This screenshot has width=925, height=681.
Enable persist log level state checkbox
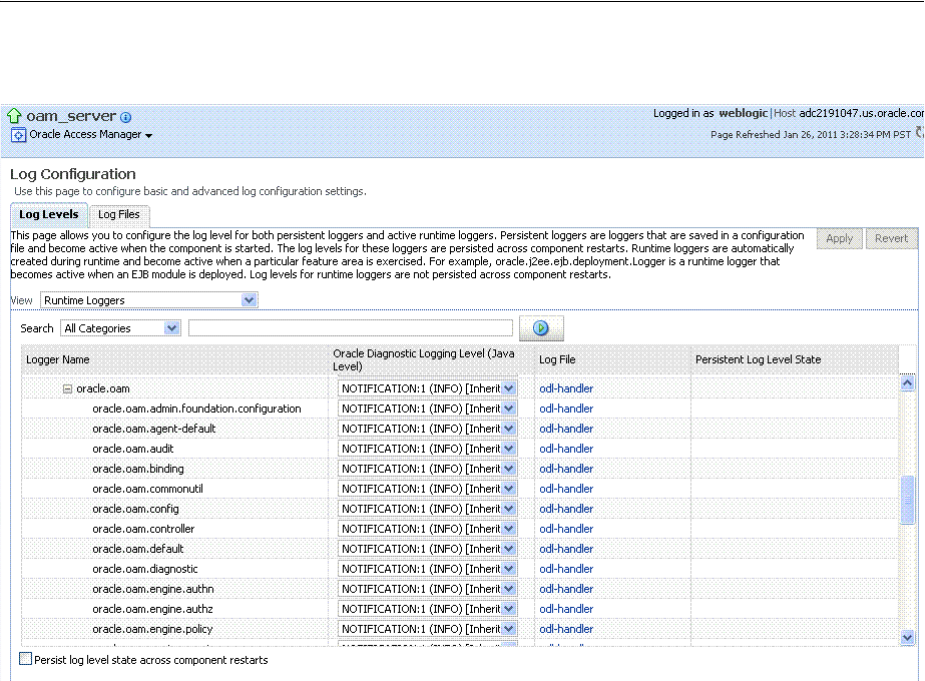tap(26, 660)
